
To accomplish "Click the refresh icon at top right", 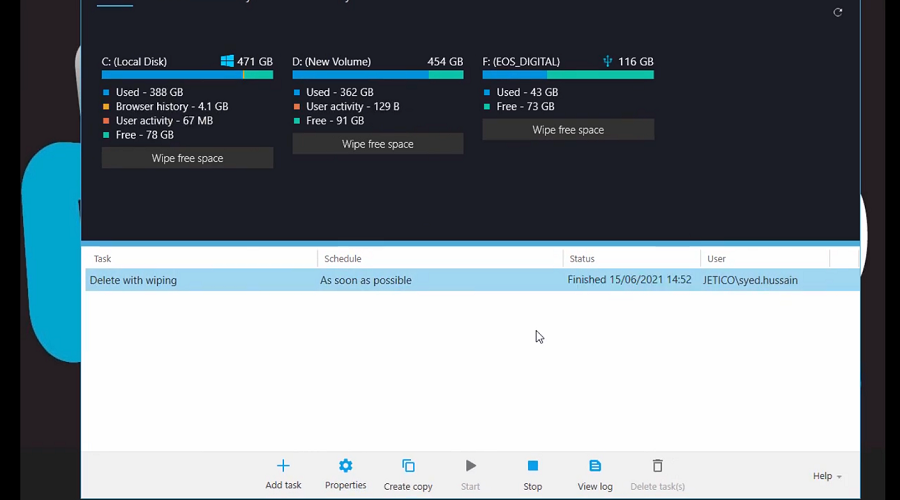I will pyautogui.click(x=838, y=12).
